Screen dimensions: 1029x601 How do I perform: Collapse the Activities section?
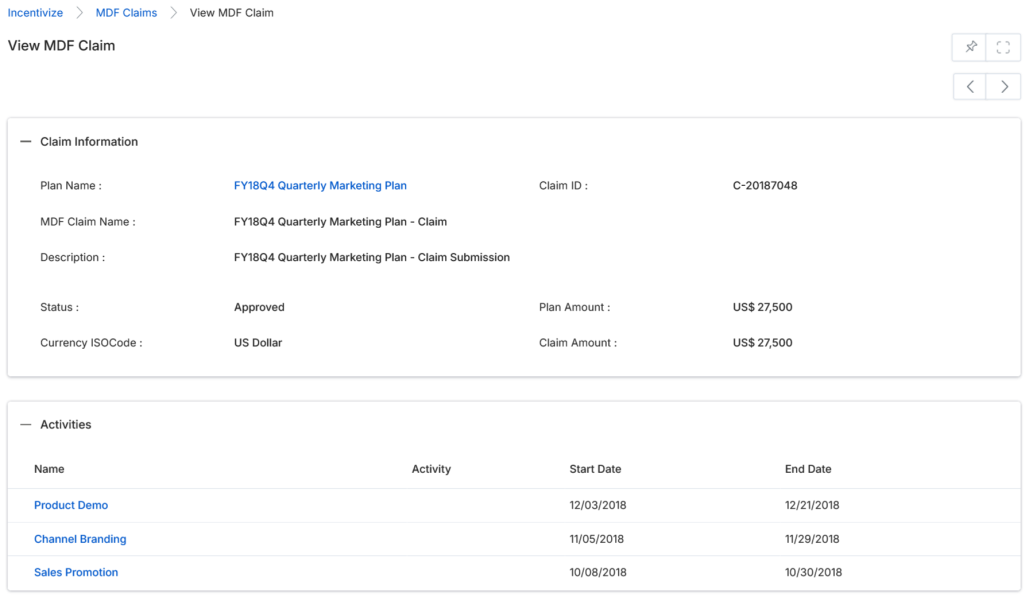pyautogui.click(x=26, y=425)
